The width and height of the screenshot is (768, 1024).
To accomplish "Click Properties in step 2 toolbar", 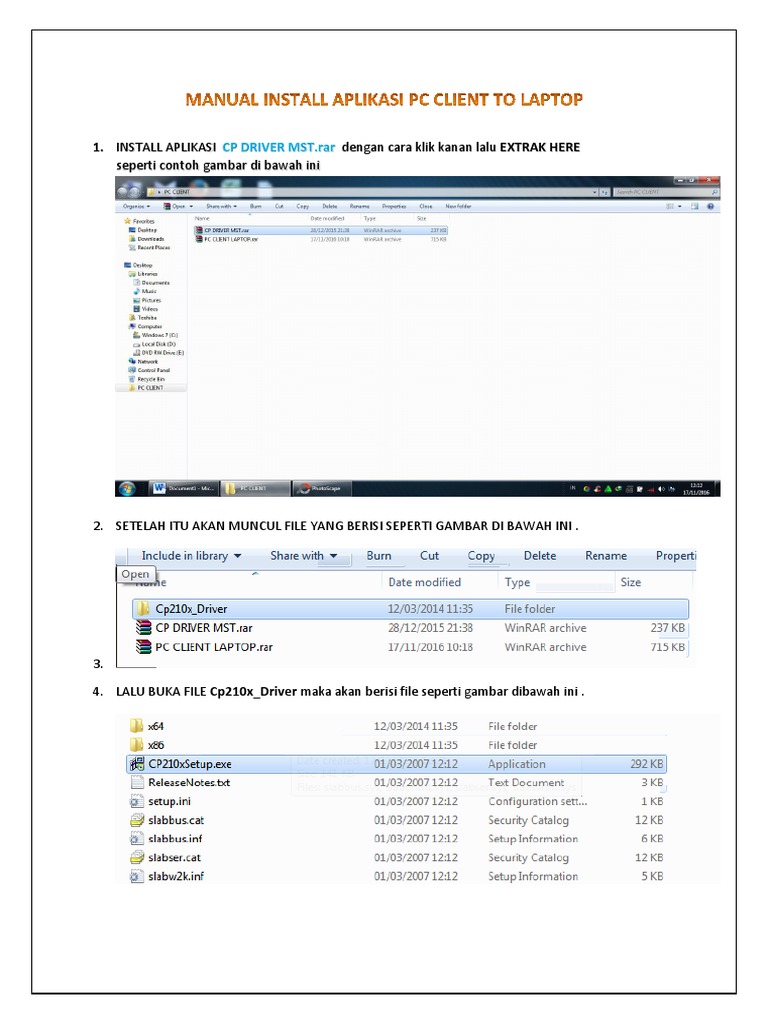I will [x=675, y=556].
